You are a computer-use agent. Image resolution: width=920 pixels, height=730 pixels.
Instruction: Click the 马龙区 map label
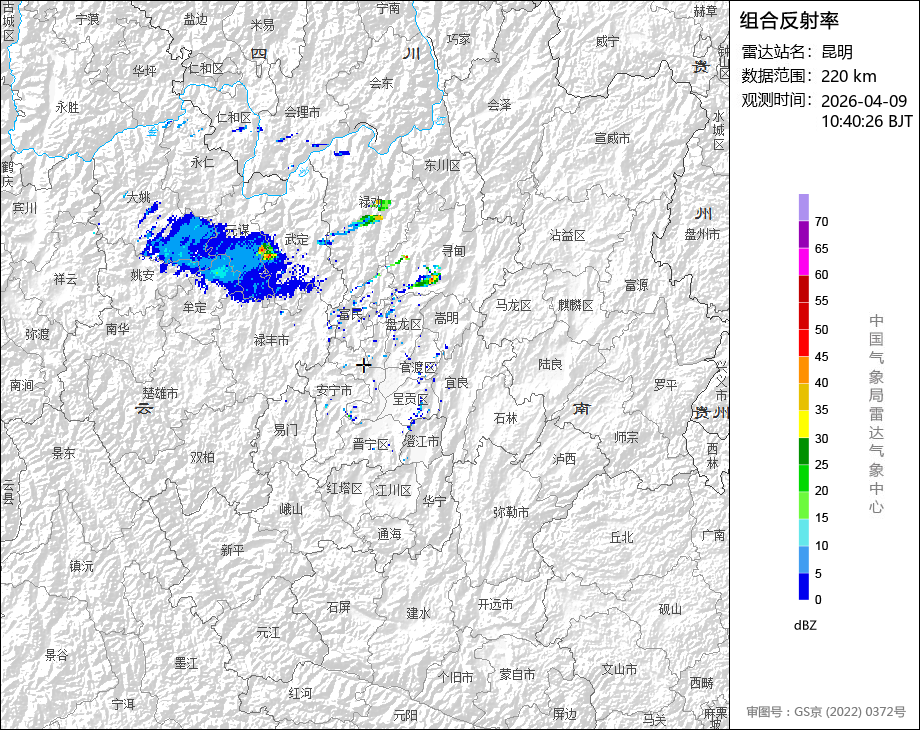pos(513,306)
